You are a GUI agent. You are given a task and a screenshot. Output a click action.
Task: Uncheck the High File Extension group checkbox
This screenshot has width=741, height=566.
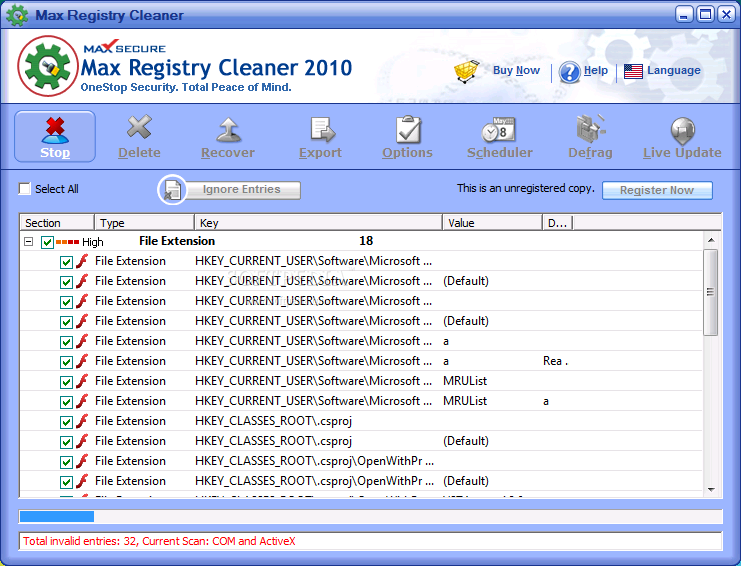click(x=47, y=242)
